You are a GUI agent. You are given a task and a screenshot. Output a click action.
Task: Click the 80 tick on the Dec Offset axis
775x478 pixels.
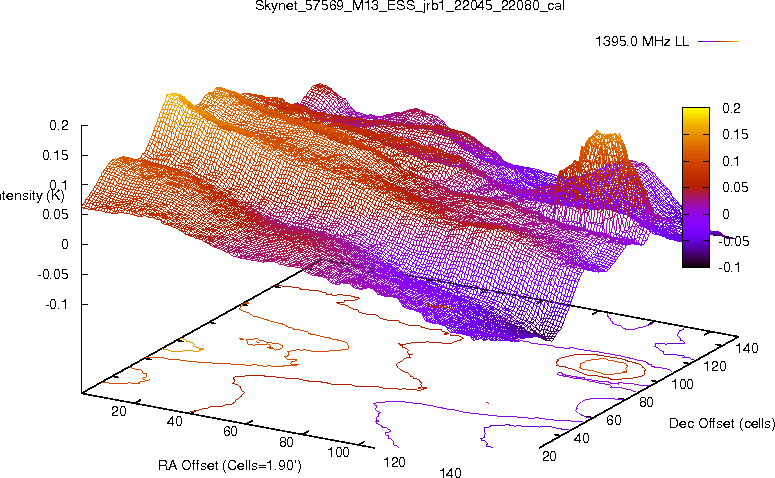pyautogui.click(x=646, y=402)
